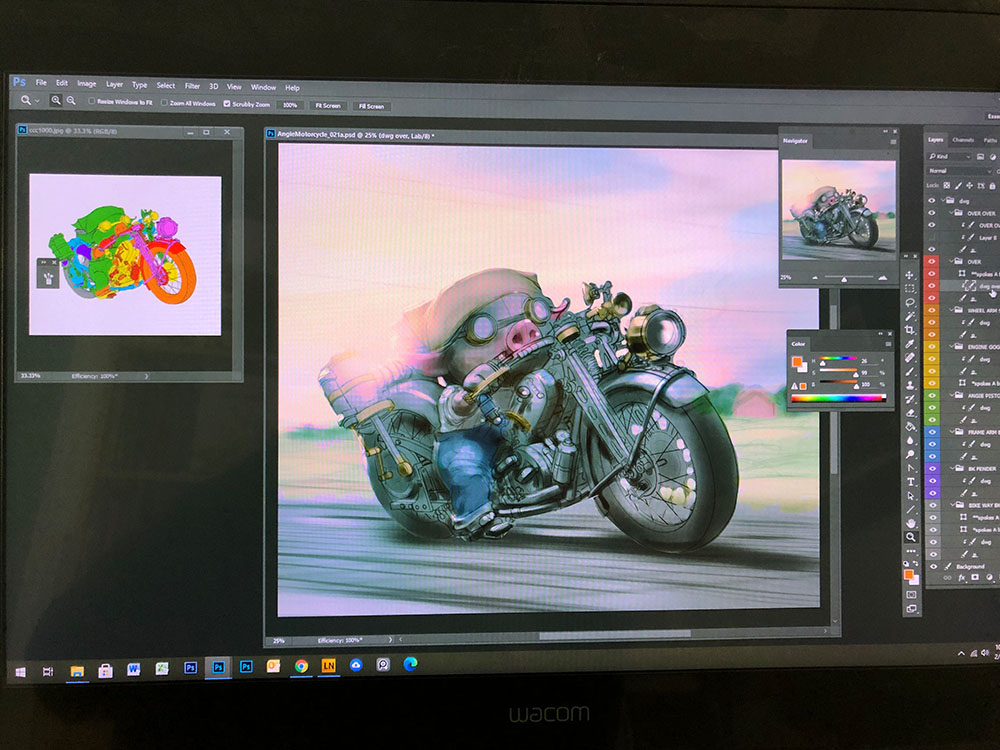Image resolution: width=1000 pixels, height=750 pixels.
Task: Select the Move tool
Action: [x=909, y=275]
